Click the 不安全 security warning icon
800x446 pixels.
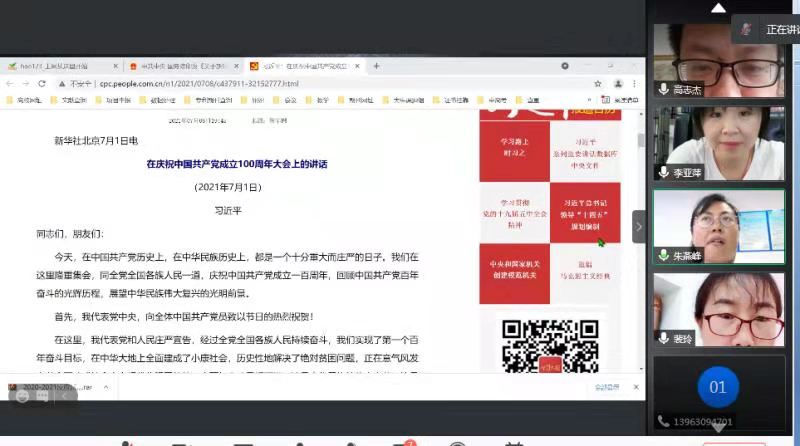point(62,84)
